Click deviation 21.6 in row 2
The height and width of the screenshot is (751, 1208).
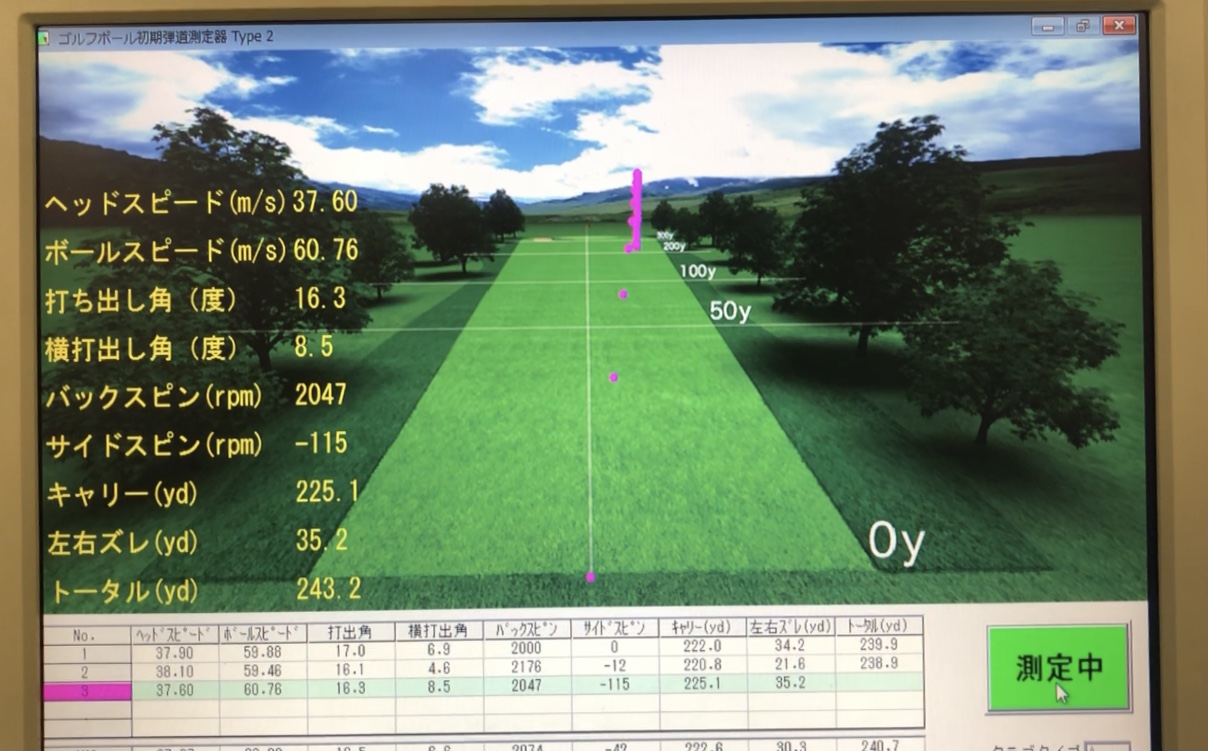pos(791,663)
